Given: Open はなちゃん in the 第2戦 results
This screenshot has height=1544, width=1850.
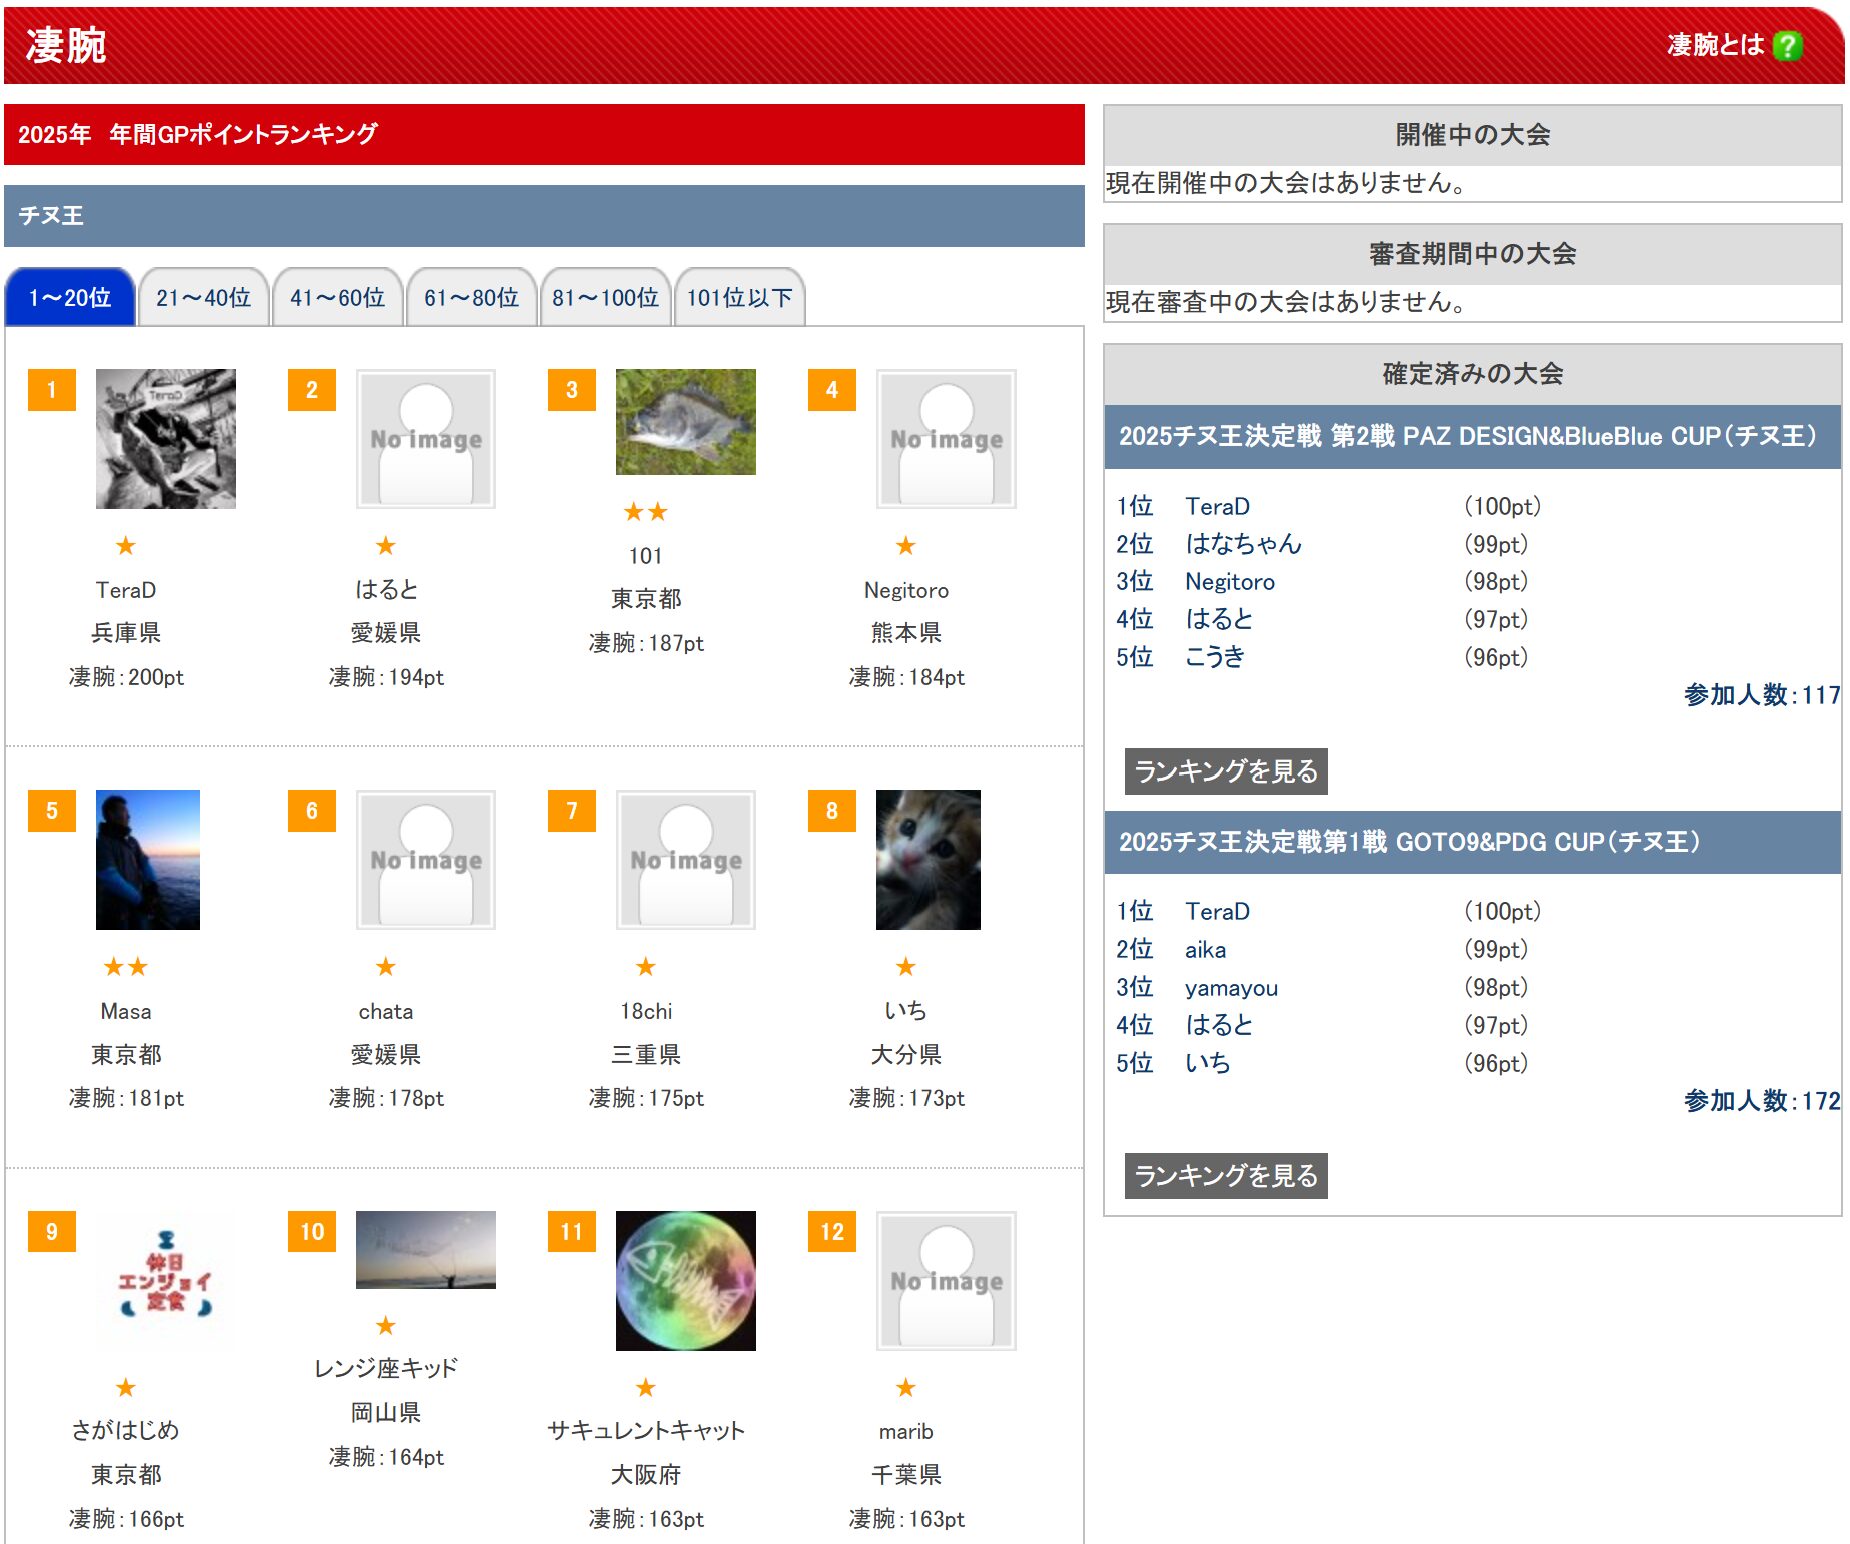Looking at the screenshot, I should 1243,544.
